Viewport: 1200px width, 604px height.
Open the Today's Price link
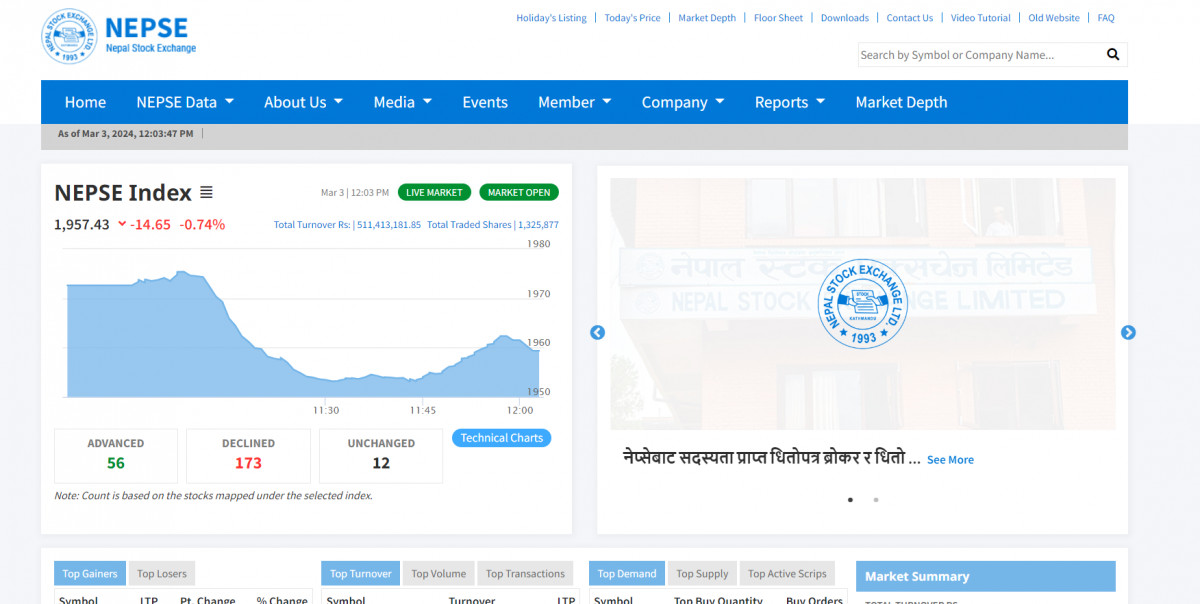point(632,18)
